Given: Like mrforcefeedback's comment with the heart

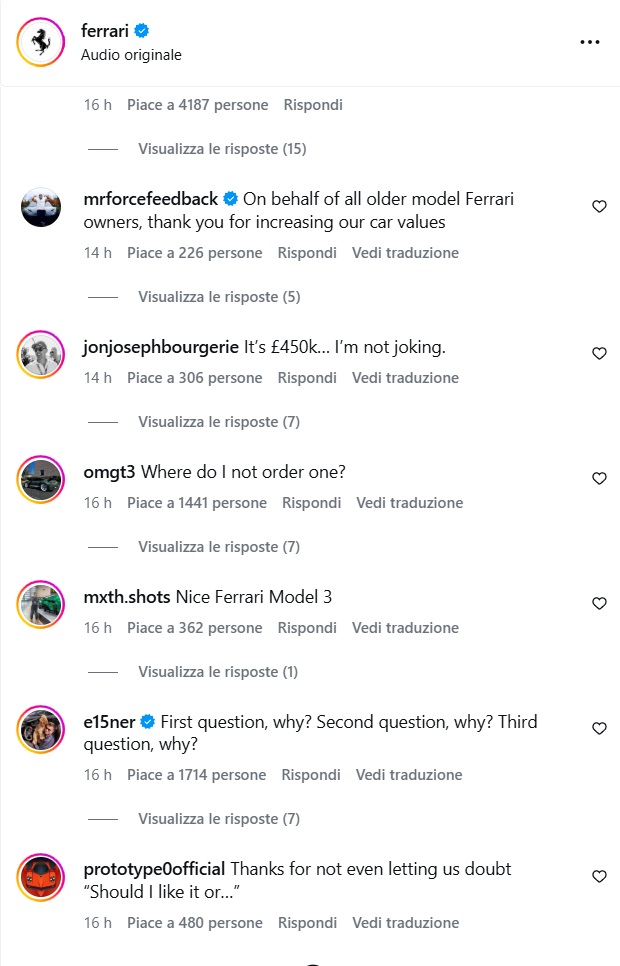Looking at the screenshot, I should point(599,206).
